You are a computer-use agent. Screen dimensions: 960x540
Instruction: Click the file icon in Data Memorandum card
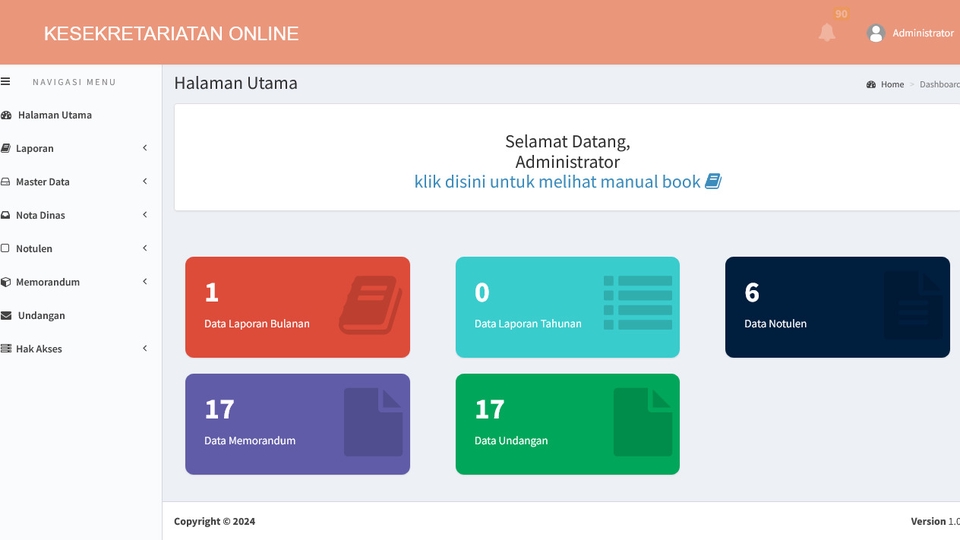coord(373,422)
